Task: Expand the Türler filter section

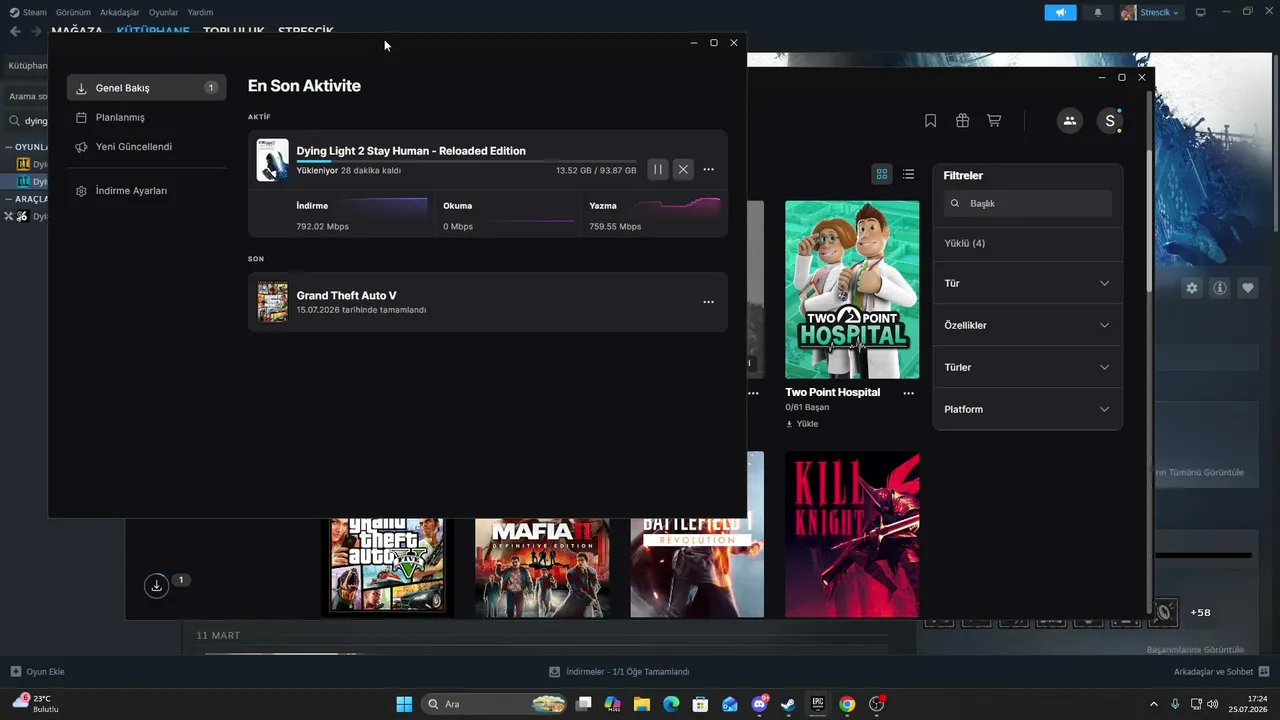Action: click(1027, 367)
